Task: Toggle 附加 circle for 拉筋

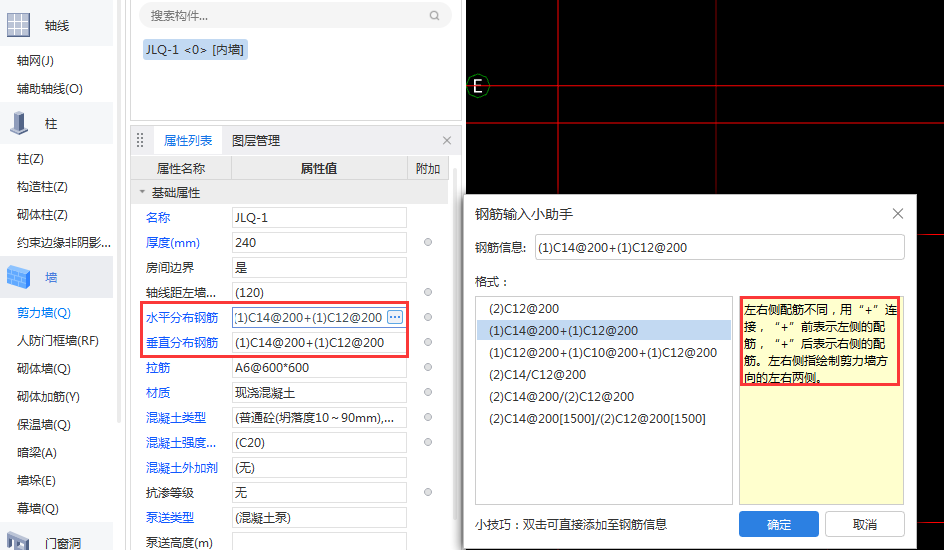Action: pos(428,367)
